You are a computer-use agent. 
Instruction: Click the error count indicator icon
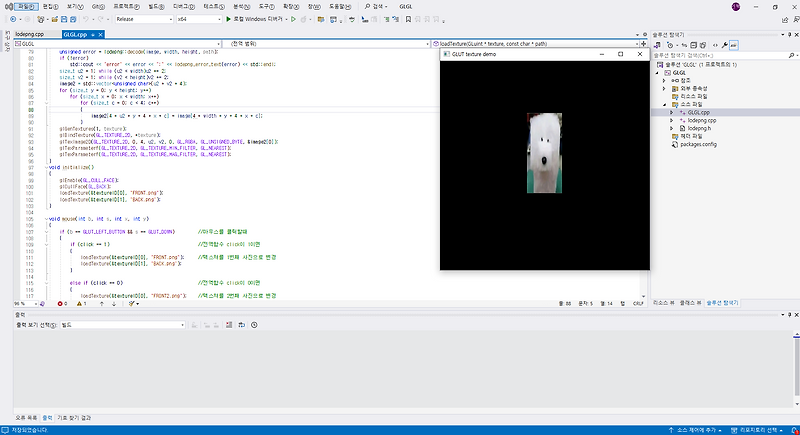58,302
